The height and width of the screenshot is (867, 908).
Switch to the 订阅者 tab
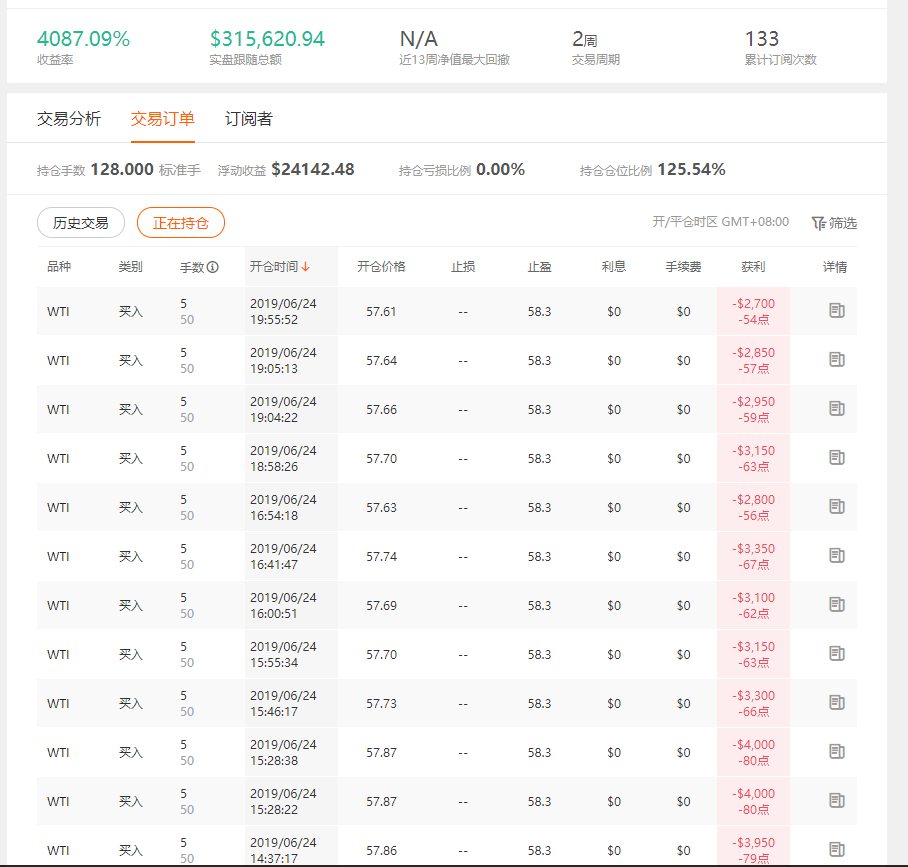click(x=249, y=119)
